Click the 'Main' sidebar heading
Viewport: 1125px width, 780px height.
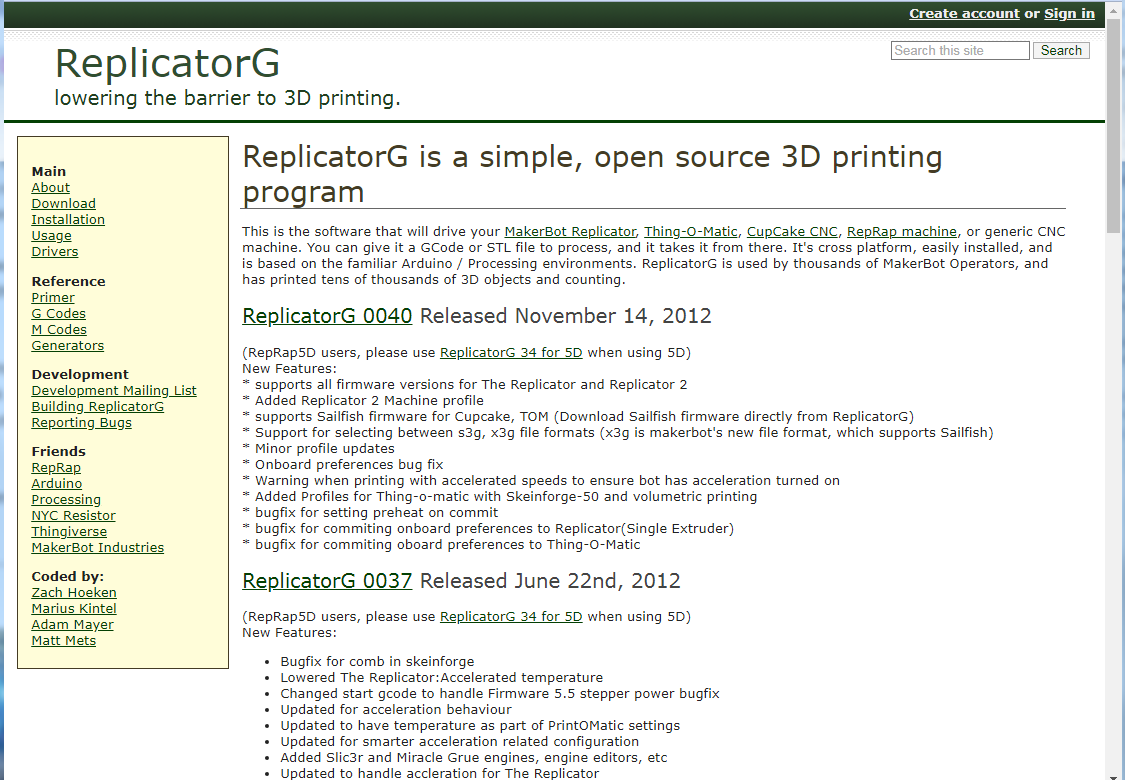(x=49, y=171)
